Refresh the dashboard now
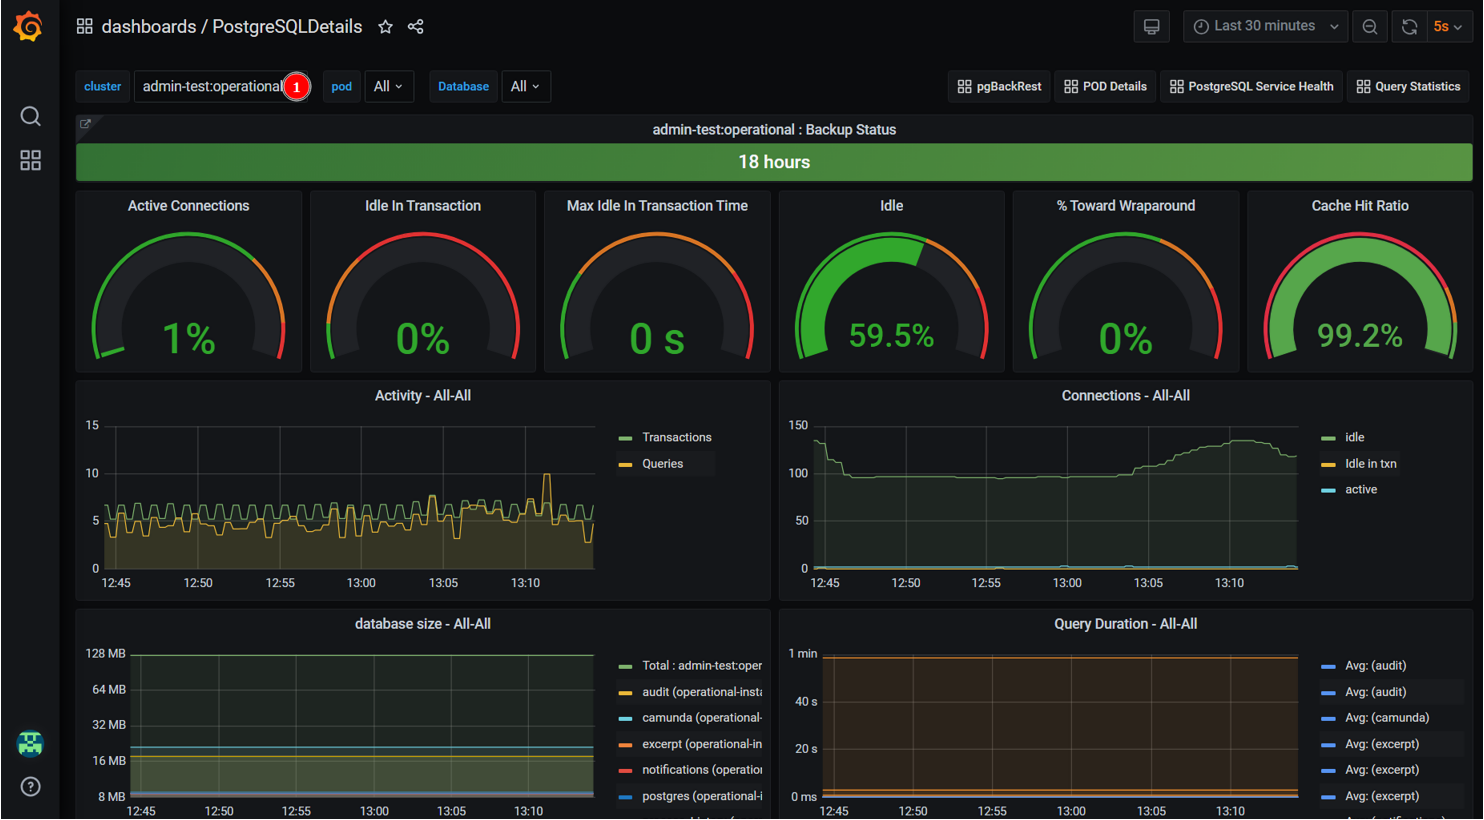 [1409, 27]
